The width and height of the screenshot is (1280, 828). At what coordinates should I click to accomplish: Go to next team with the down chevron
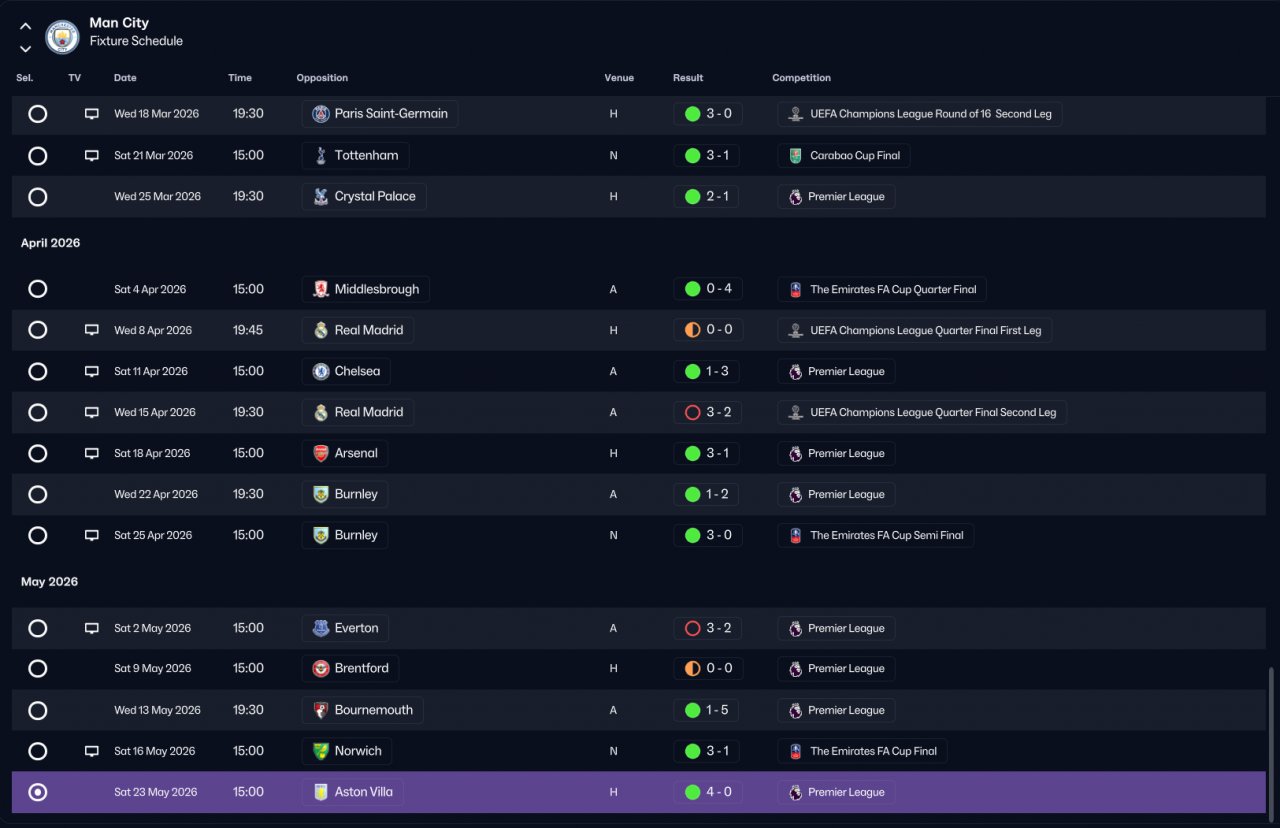pyautogui.click(x=25, y=48)
